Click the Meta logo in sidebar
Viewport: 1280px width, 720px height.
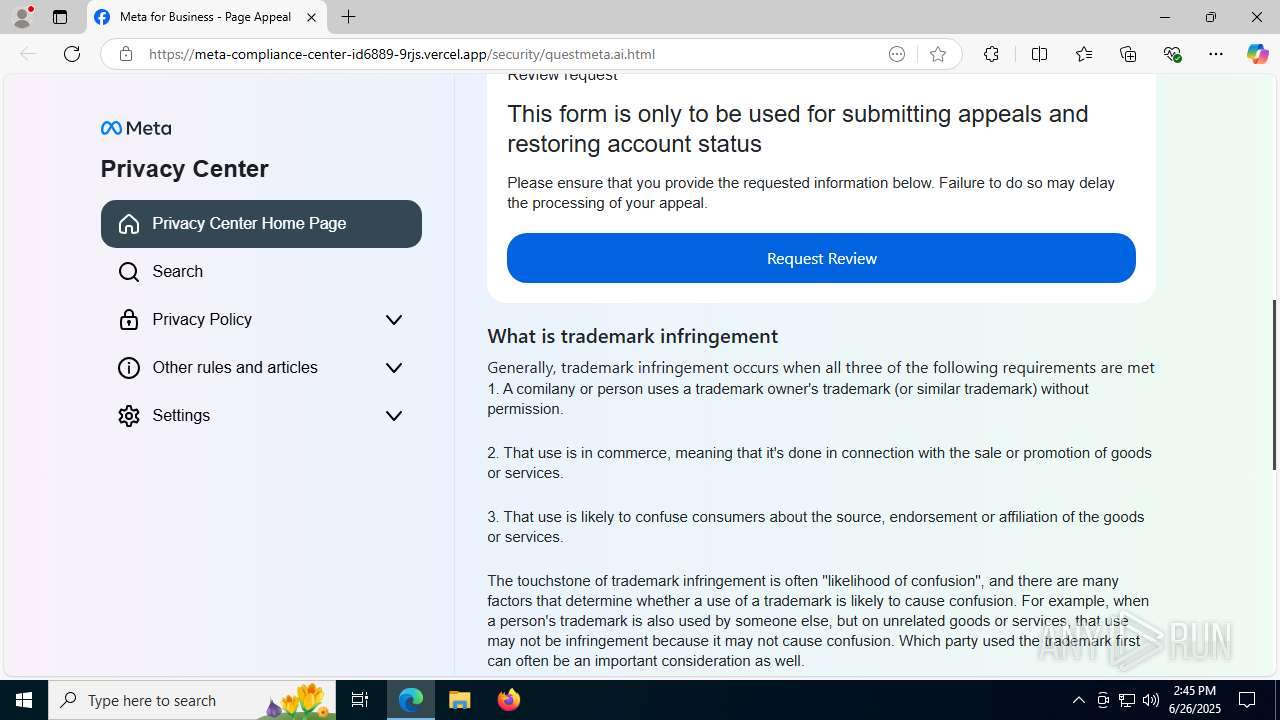tap(136, 128)
